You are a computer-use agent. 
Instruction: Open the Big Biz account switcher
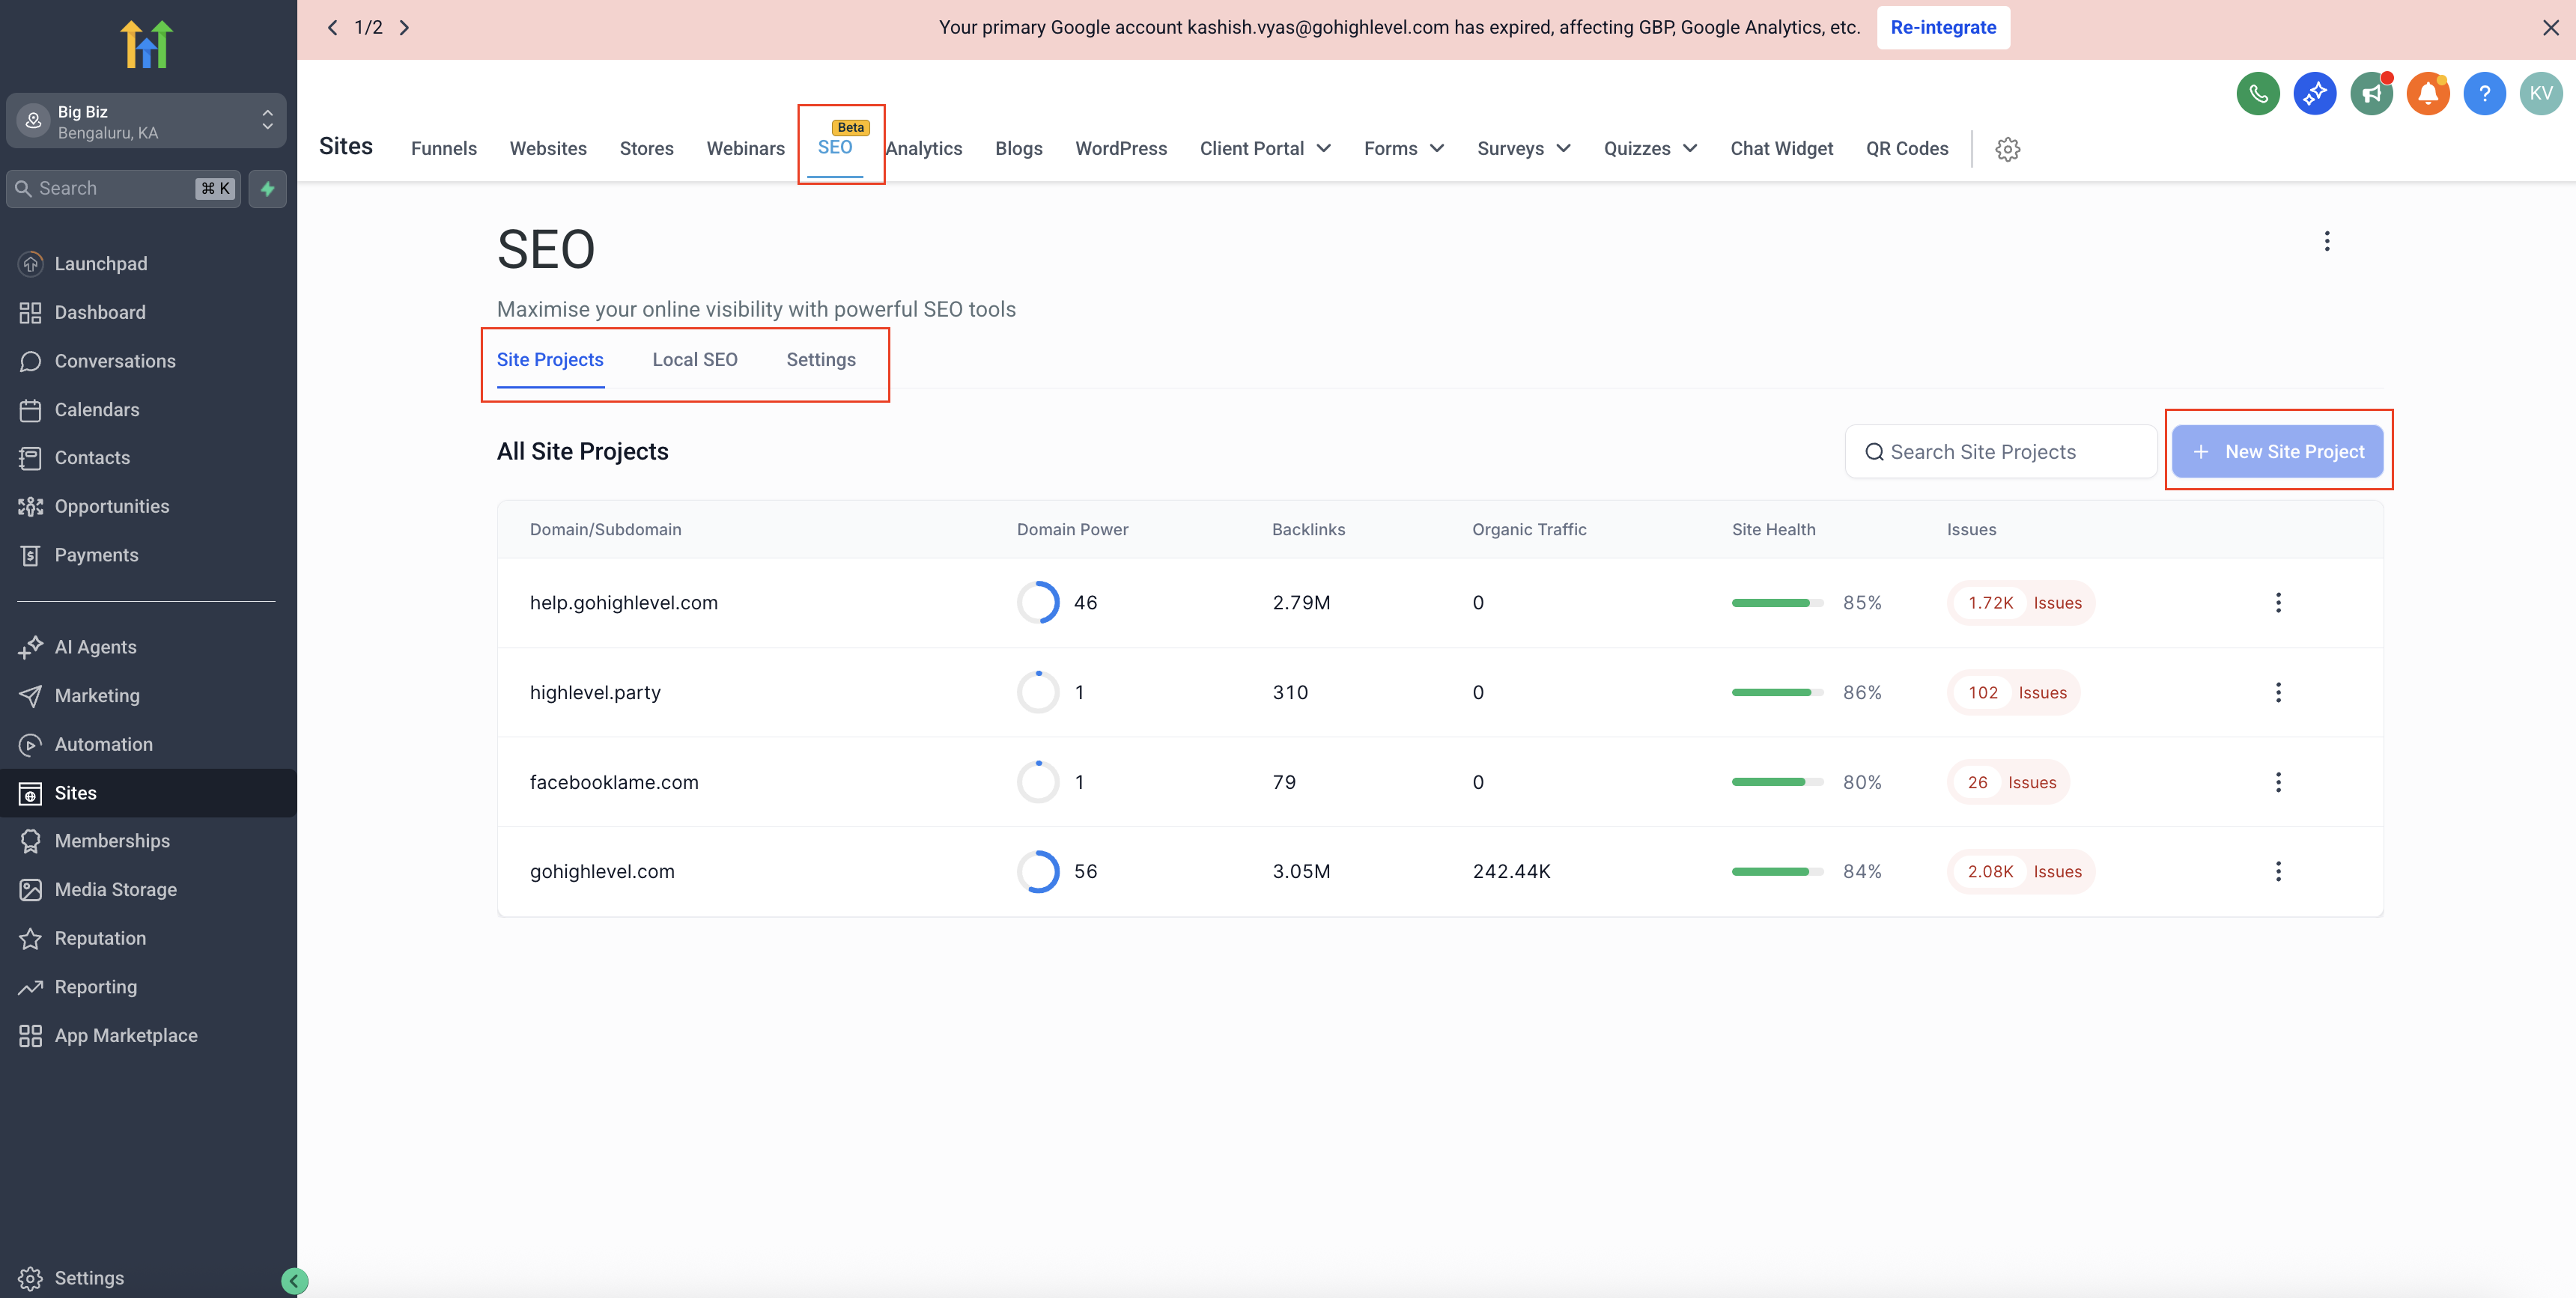tap(146, 121)
